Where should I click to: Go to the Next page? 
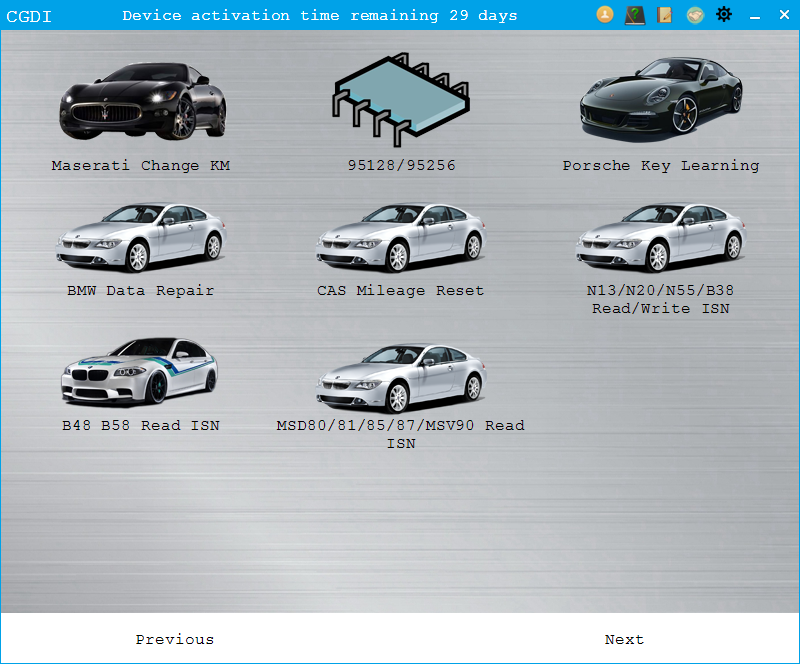[624, 639]
